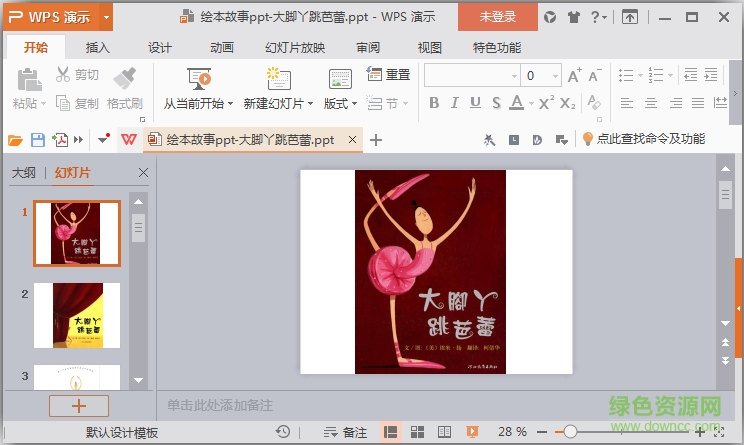
Task: Click the Save disk icon
Action: pos(38,140)
